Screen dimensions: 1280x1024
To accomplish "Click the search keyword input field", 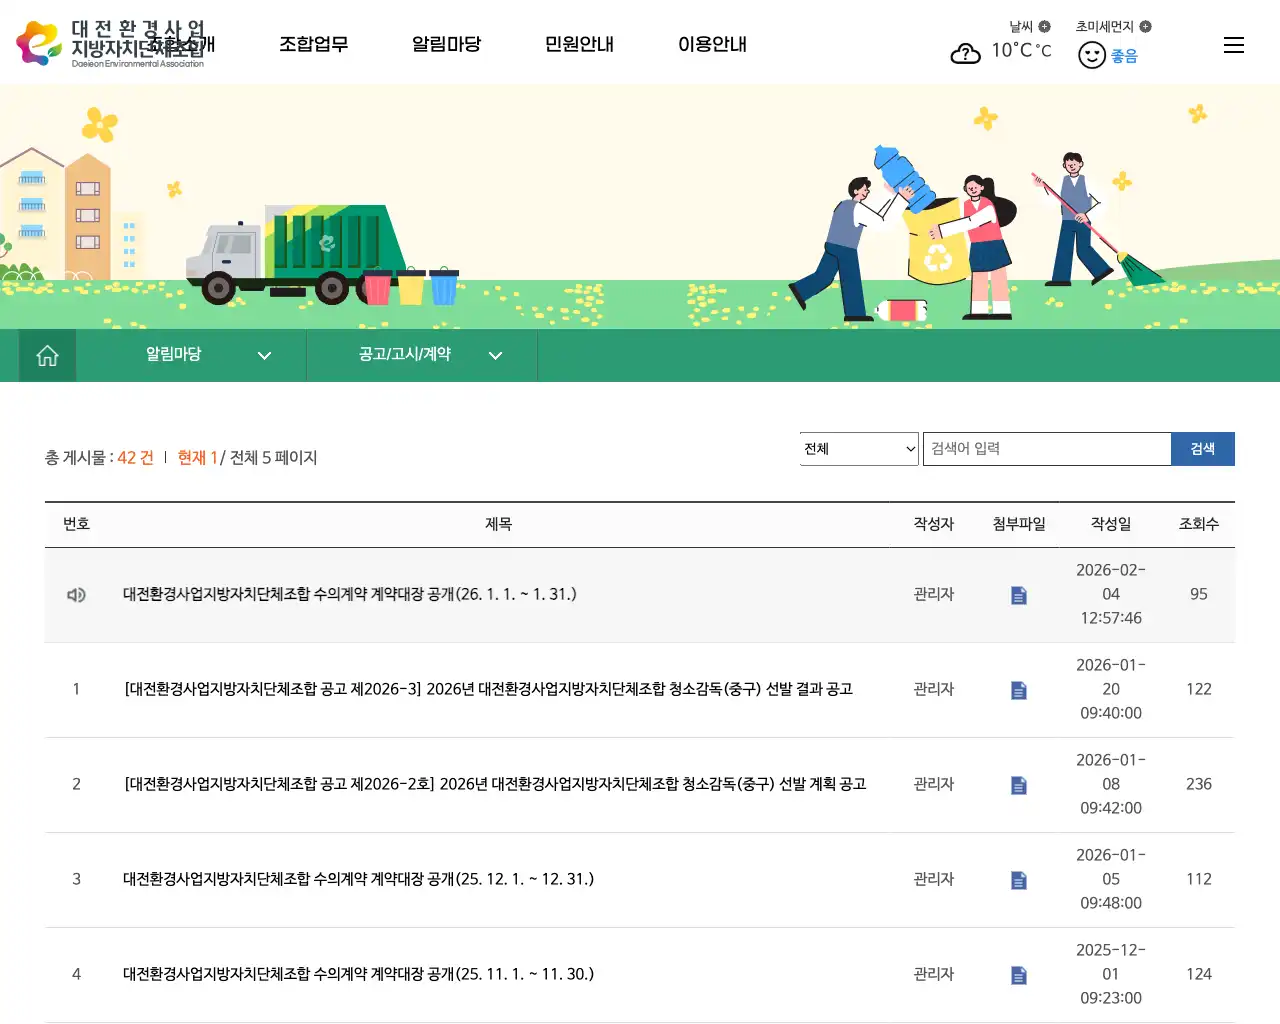I will tap(1047, 448).
